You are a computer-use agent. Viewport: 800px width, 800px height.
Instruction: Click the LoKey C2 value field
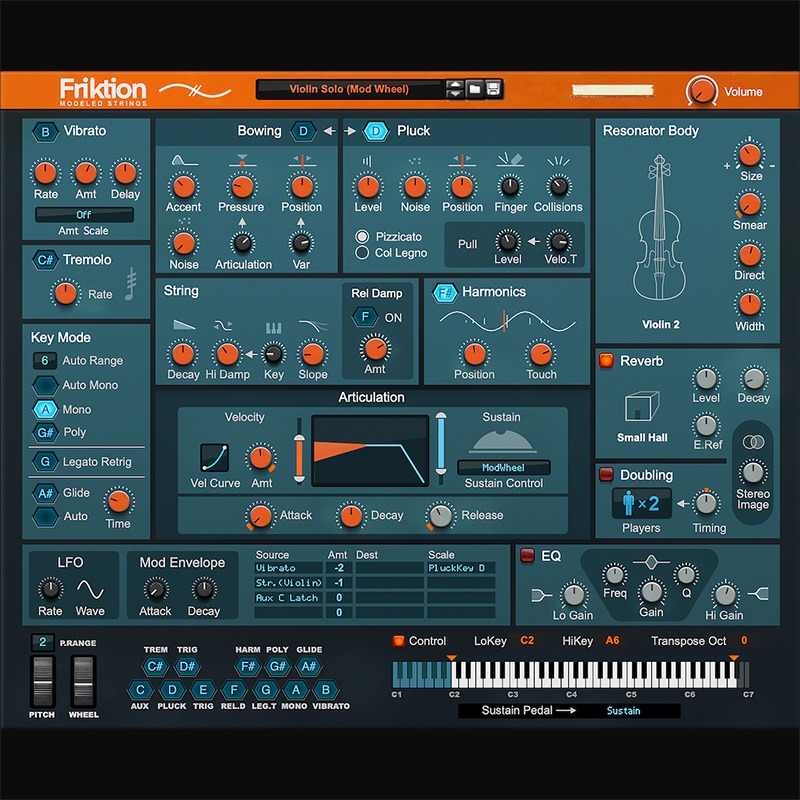tap(527, 640)
